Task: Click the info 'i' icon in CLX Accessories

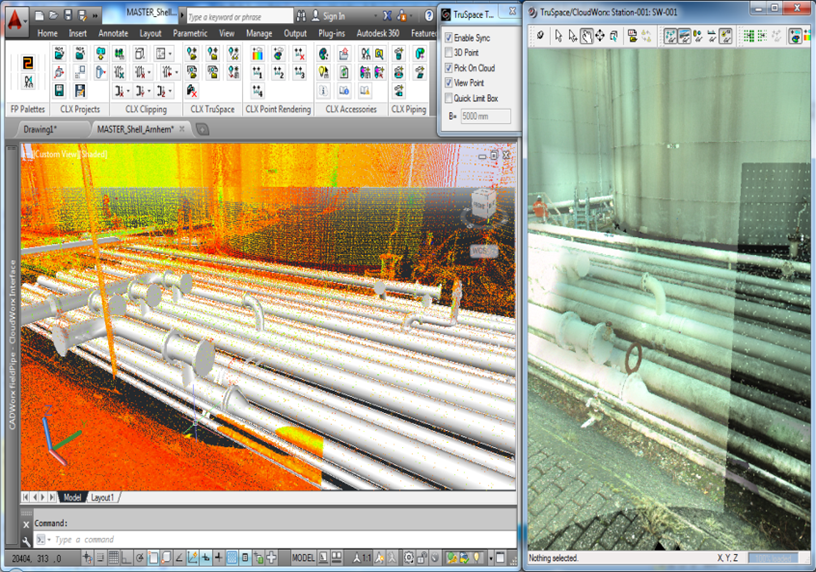Action: (x=324, y=91)
